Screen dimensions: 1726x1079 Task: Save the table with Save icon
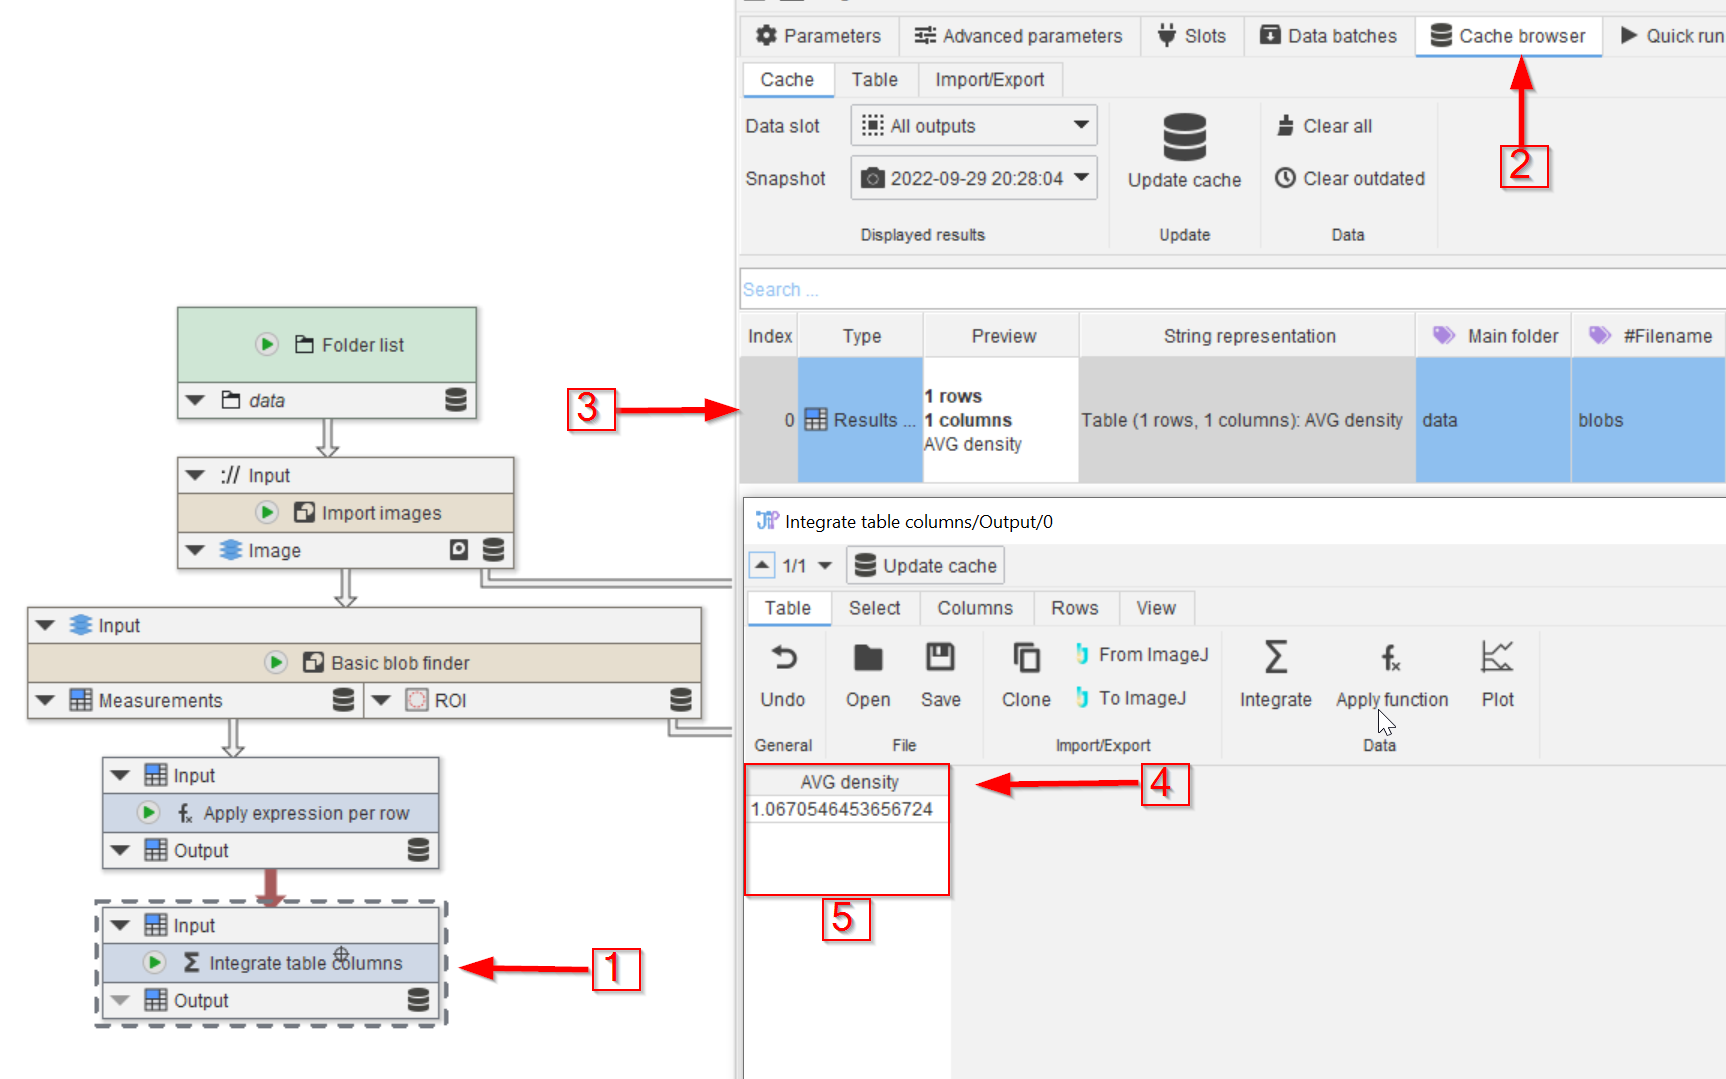(940, 658)
